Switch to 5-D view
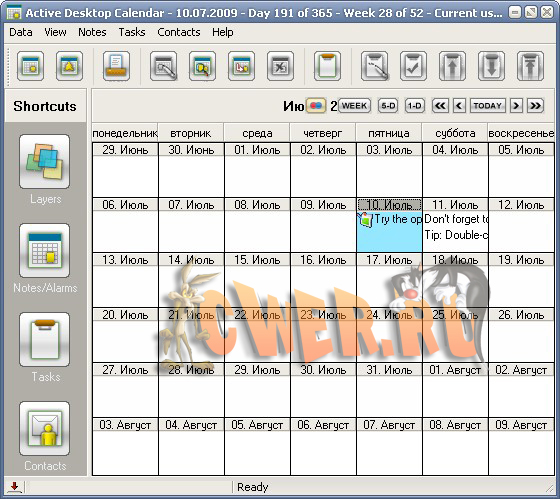This screenshot has width=560, height=499. [x=388, y=106]
